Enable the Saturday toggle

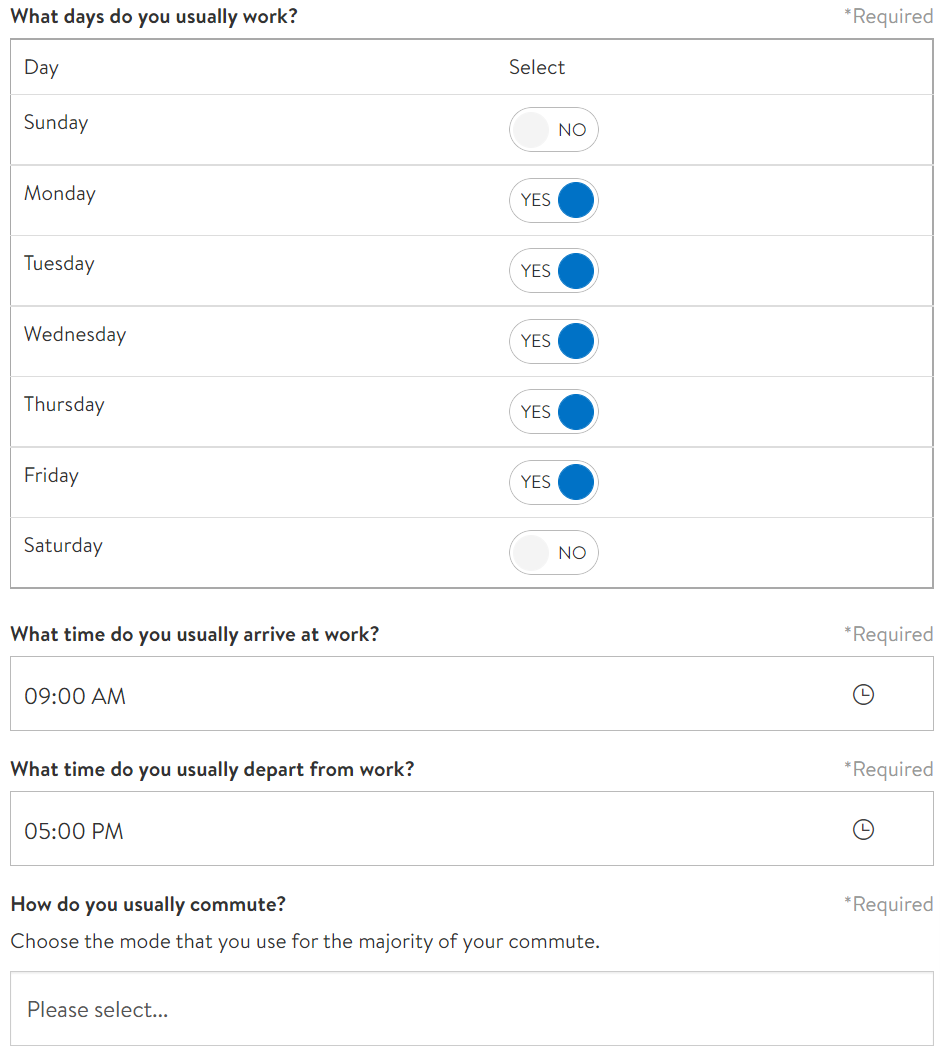(553, 552)
